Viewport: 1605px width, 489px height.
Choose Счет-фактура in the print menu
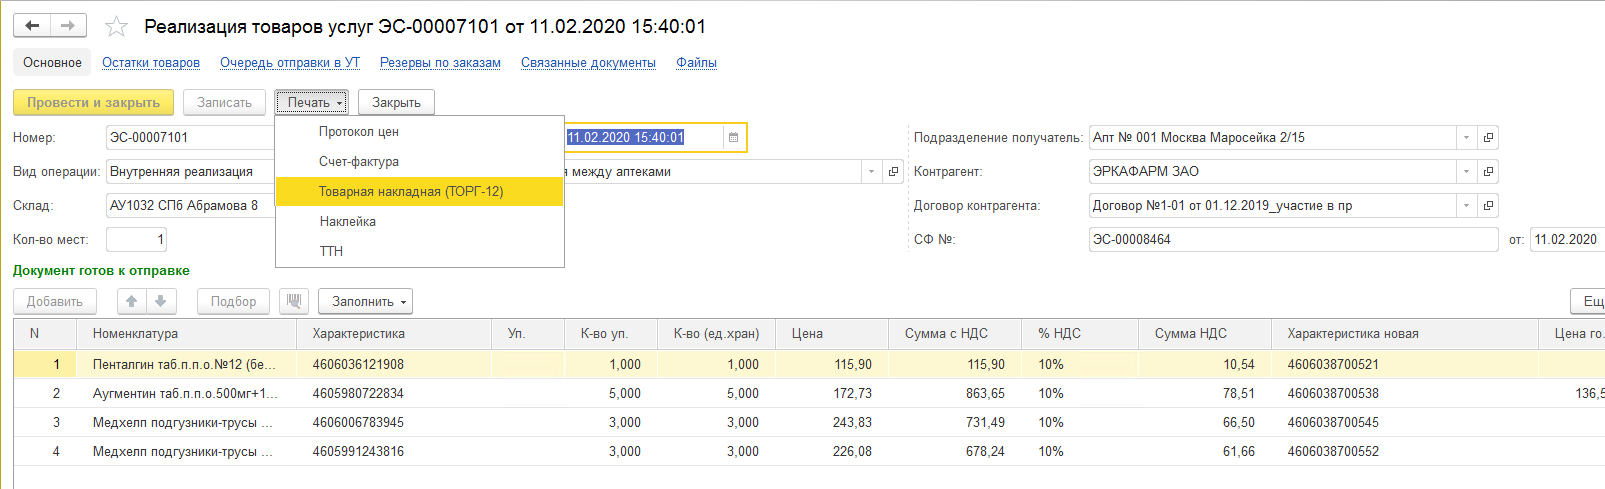pos(359,162)
